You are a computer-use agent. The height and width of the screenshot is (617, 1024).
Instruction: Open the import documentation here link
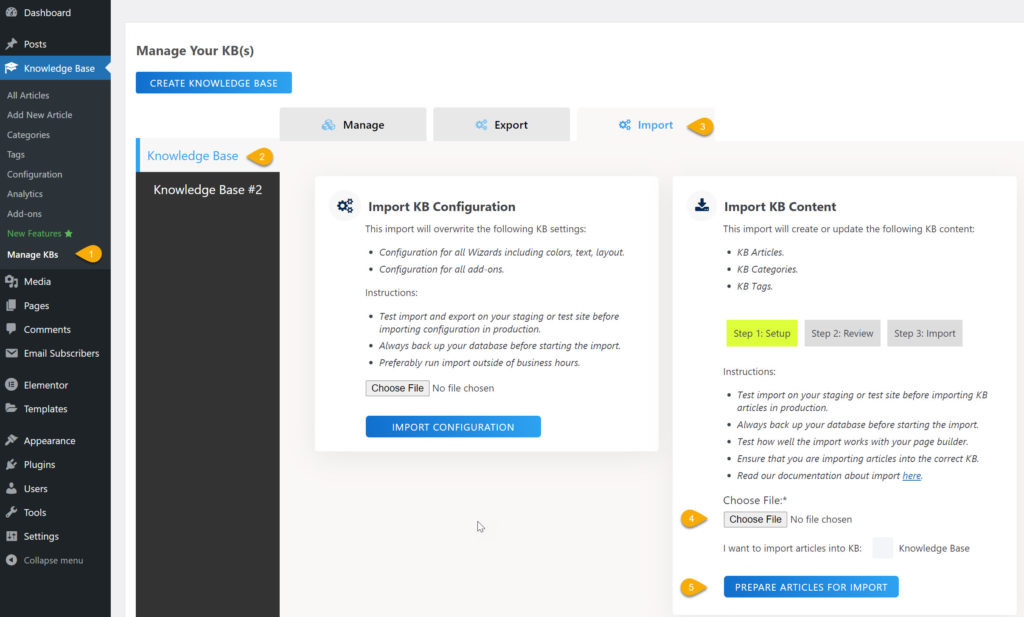coord(910,475)
